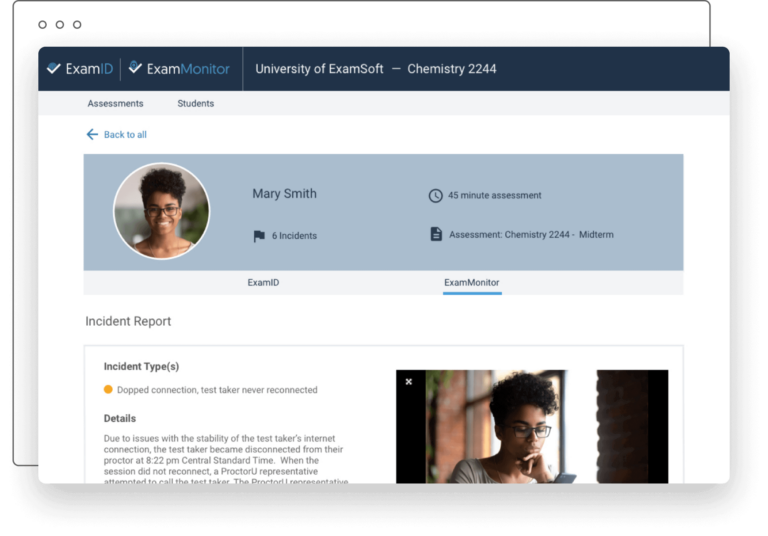
Task: Click the Dopped connection incident type text
Action: point(217,390)
